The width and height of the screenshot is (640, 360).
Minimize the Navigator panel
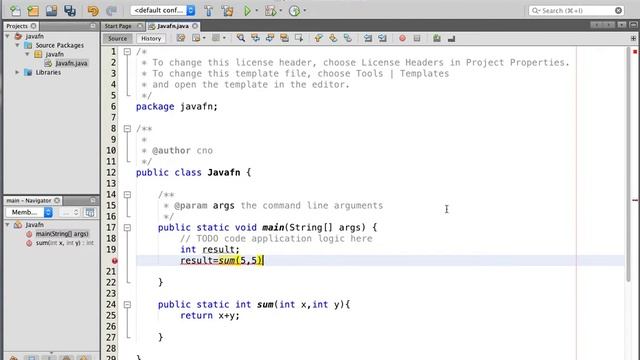click(93, 200)
